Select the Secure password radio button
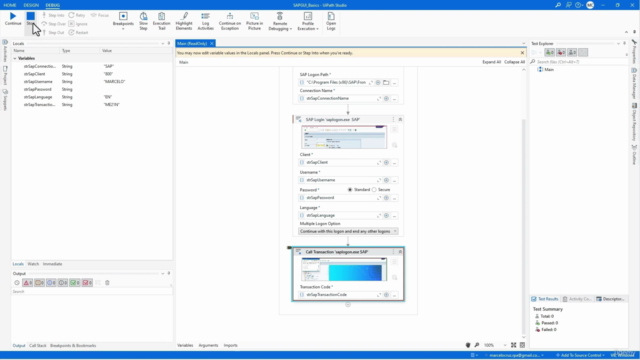 click(374, 190)
